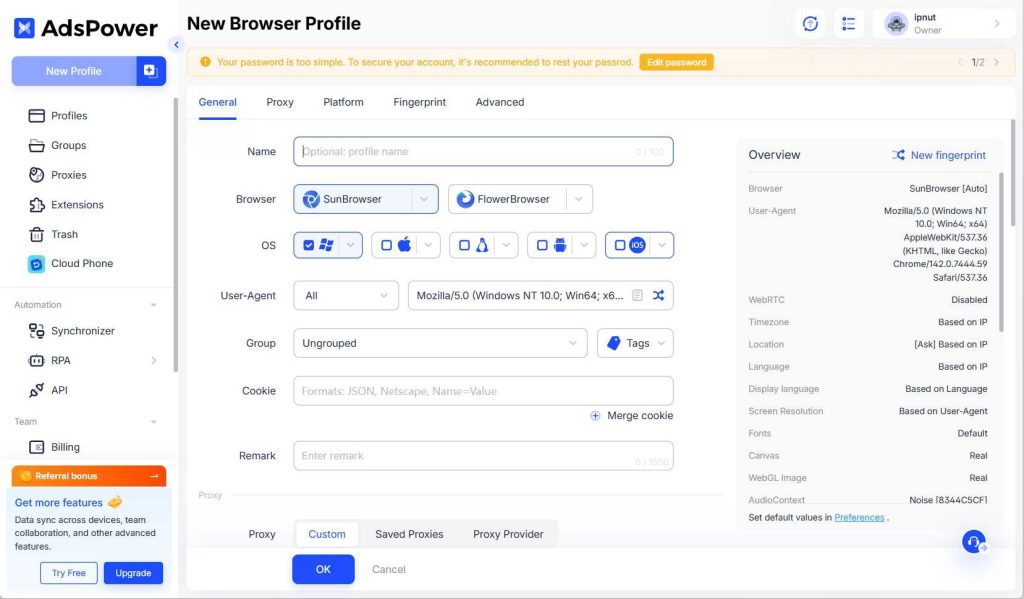1024x599 pixels.
Task: Select the Saved Proxies tab
Action: click(409, 534)
